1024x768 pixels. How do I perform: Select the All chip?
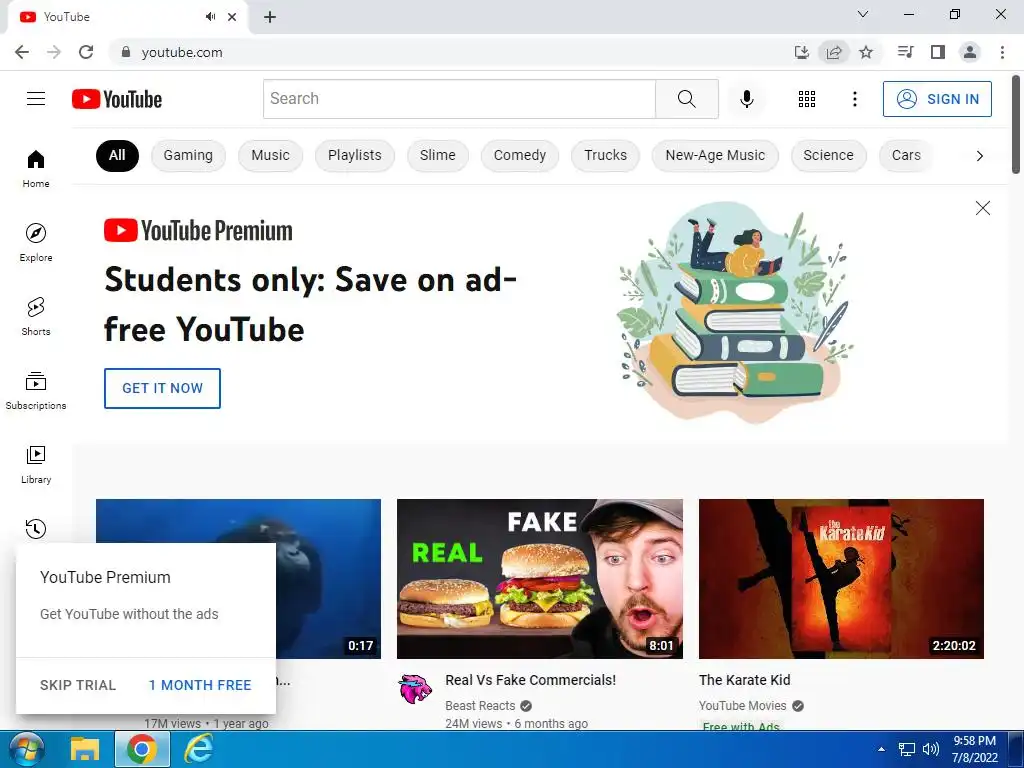[117, 155]
